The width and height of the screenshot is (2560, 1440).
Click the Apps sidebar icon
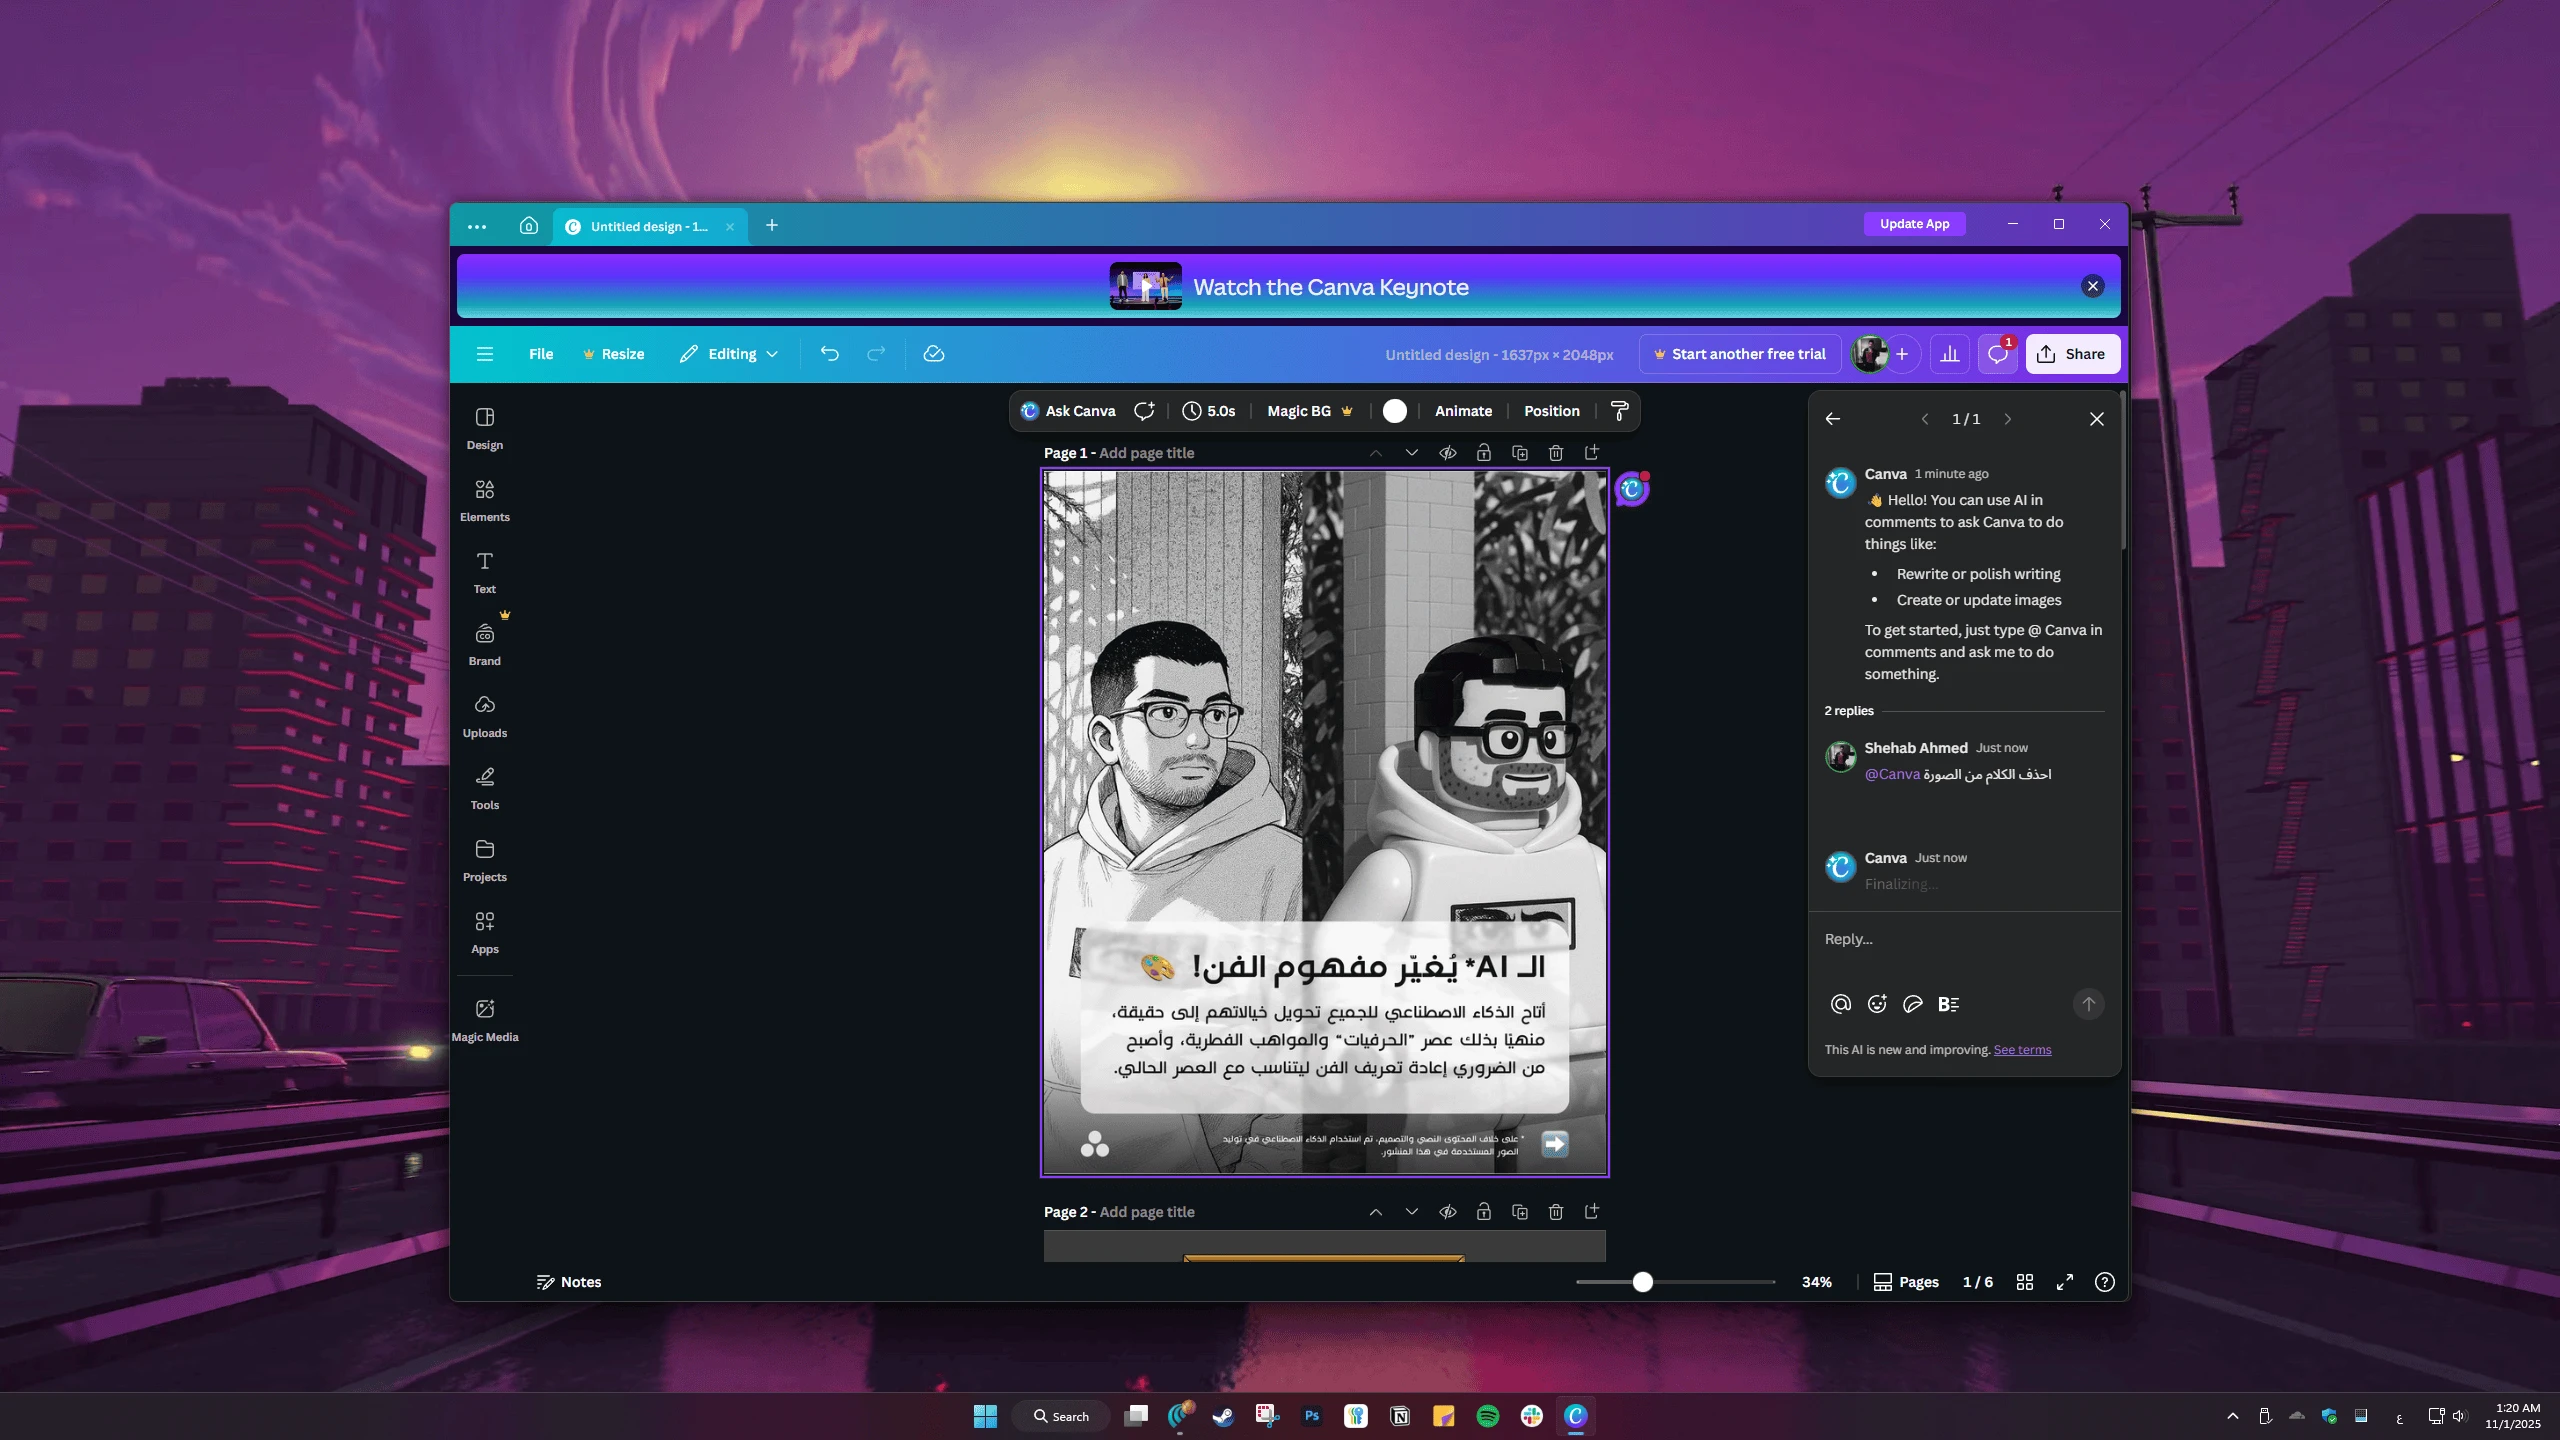tap(484, 931)
